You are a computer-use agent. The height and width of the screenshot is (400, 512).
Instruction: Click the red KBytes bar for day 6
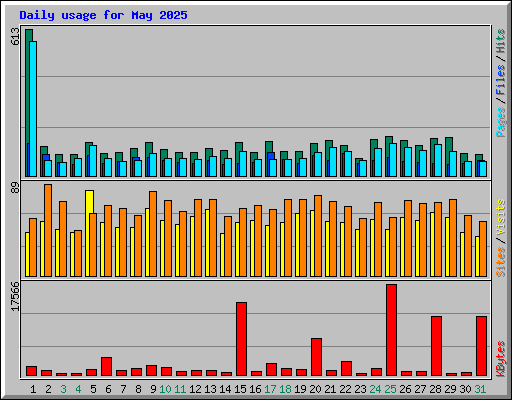tap(106, 366)
